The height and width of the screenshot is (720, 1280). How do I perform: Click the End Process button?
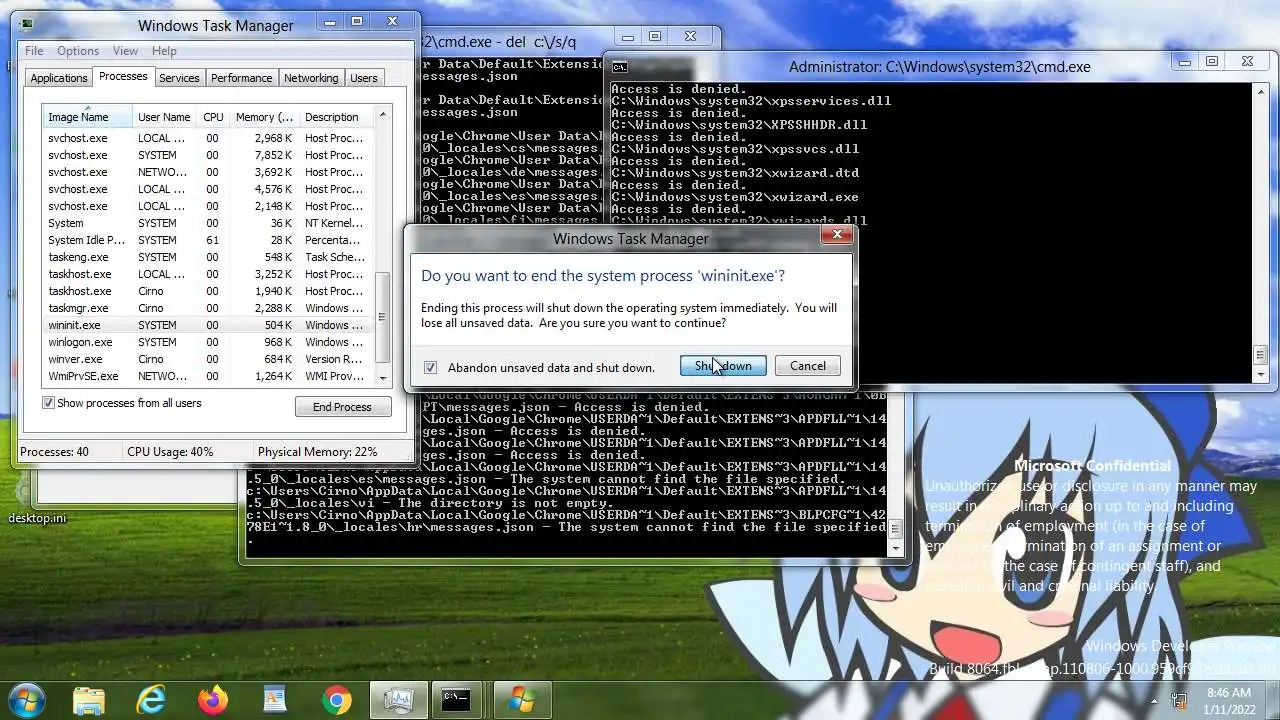point(342,407)
